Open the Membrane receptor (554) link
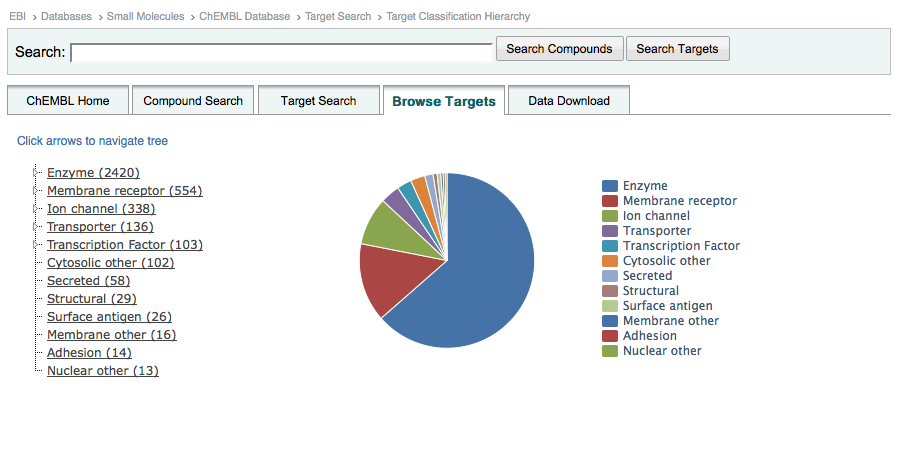The height and width of the screenshot is (476, 897). pyautogui.click(x=125, y=191)
